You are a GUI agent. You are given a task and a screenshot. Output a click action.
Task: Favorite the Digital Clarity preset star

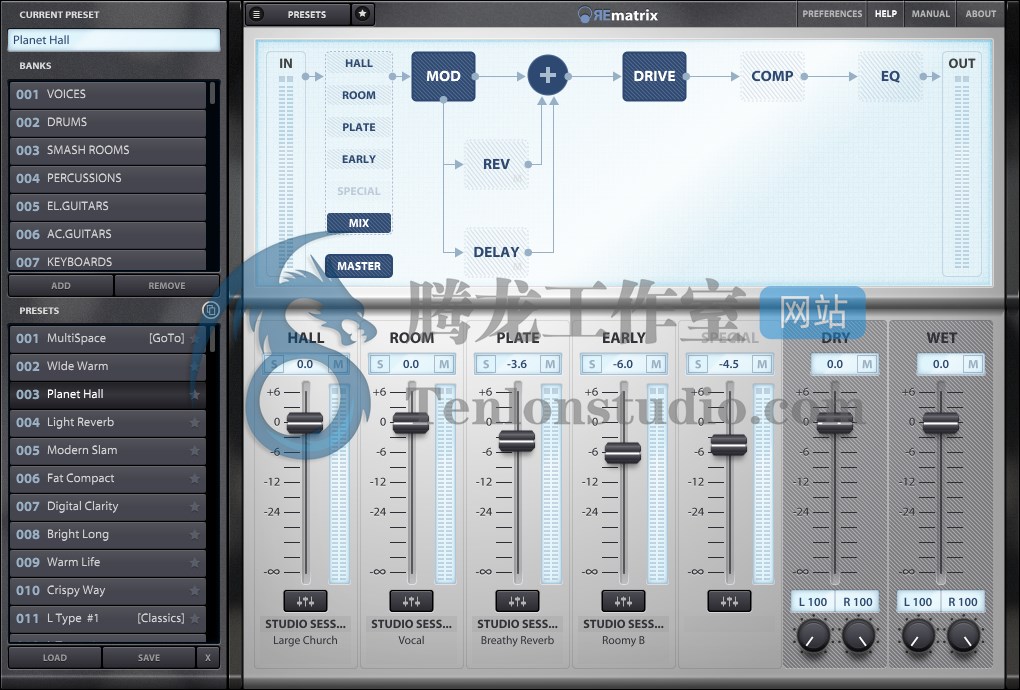point(195,507)
